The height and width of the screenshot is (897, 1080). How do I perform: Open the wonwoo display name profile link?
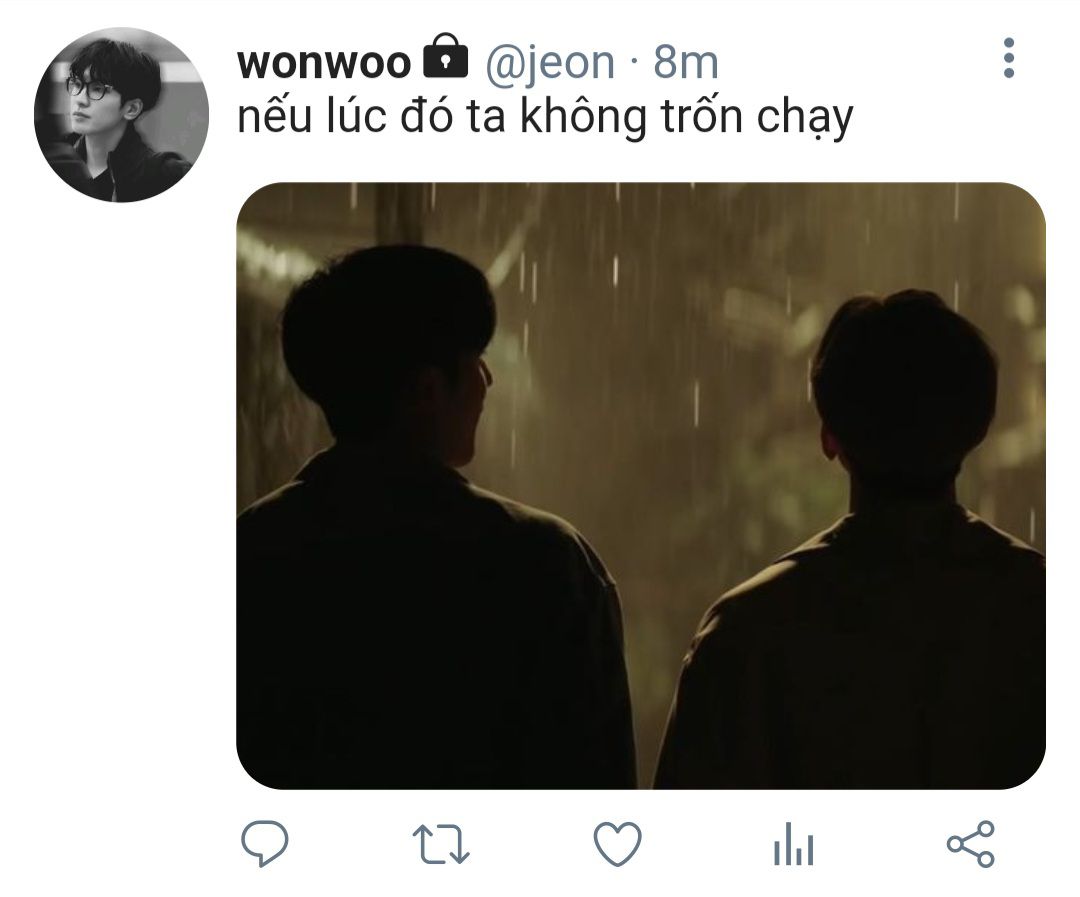(324, 63)
